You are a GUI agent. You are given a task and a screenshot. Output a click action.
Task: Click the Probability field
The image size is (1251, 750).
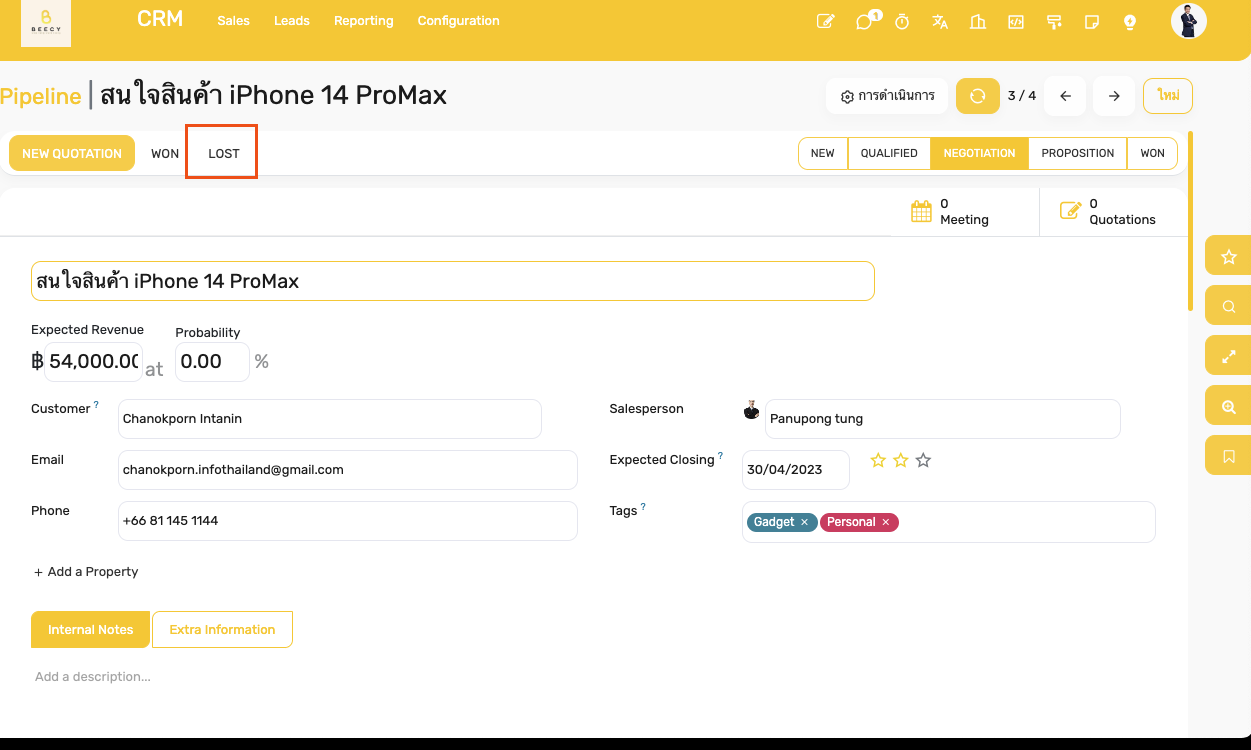pos(212,362)
